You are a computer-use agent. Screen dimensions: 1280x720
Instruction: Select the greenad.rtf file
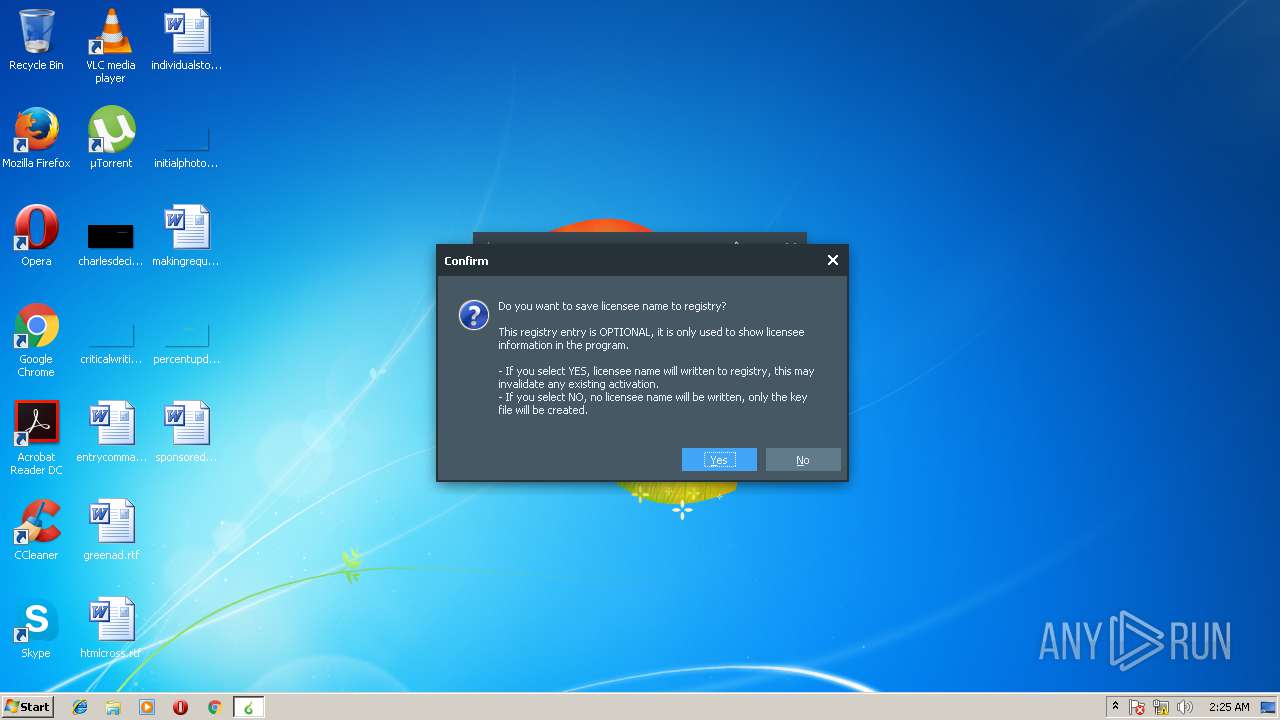coord(110,530)
